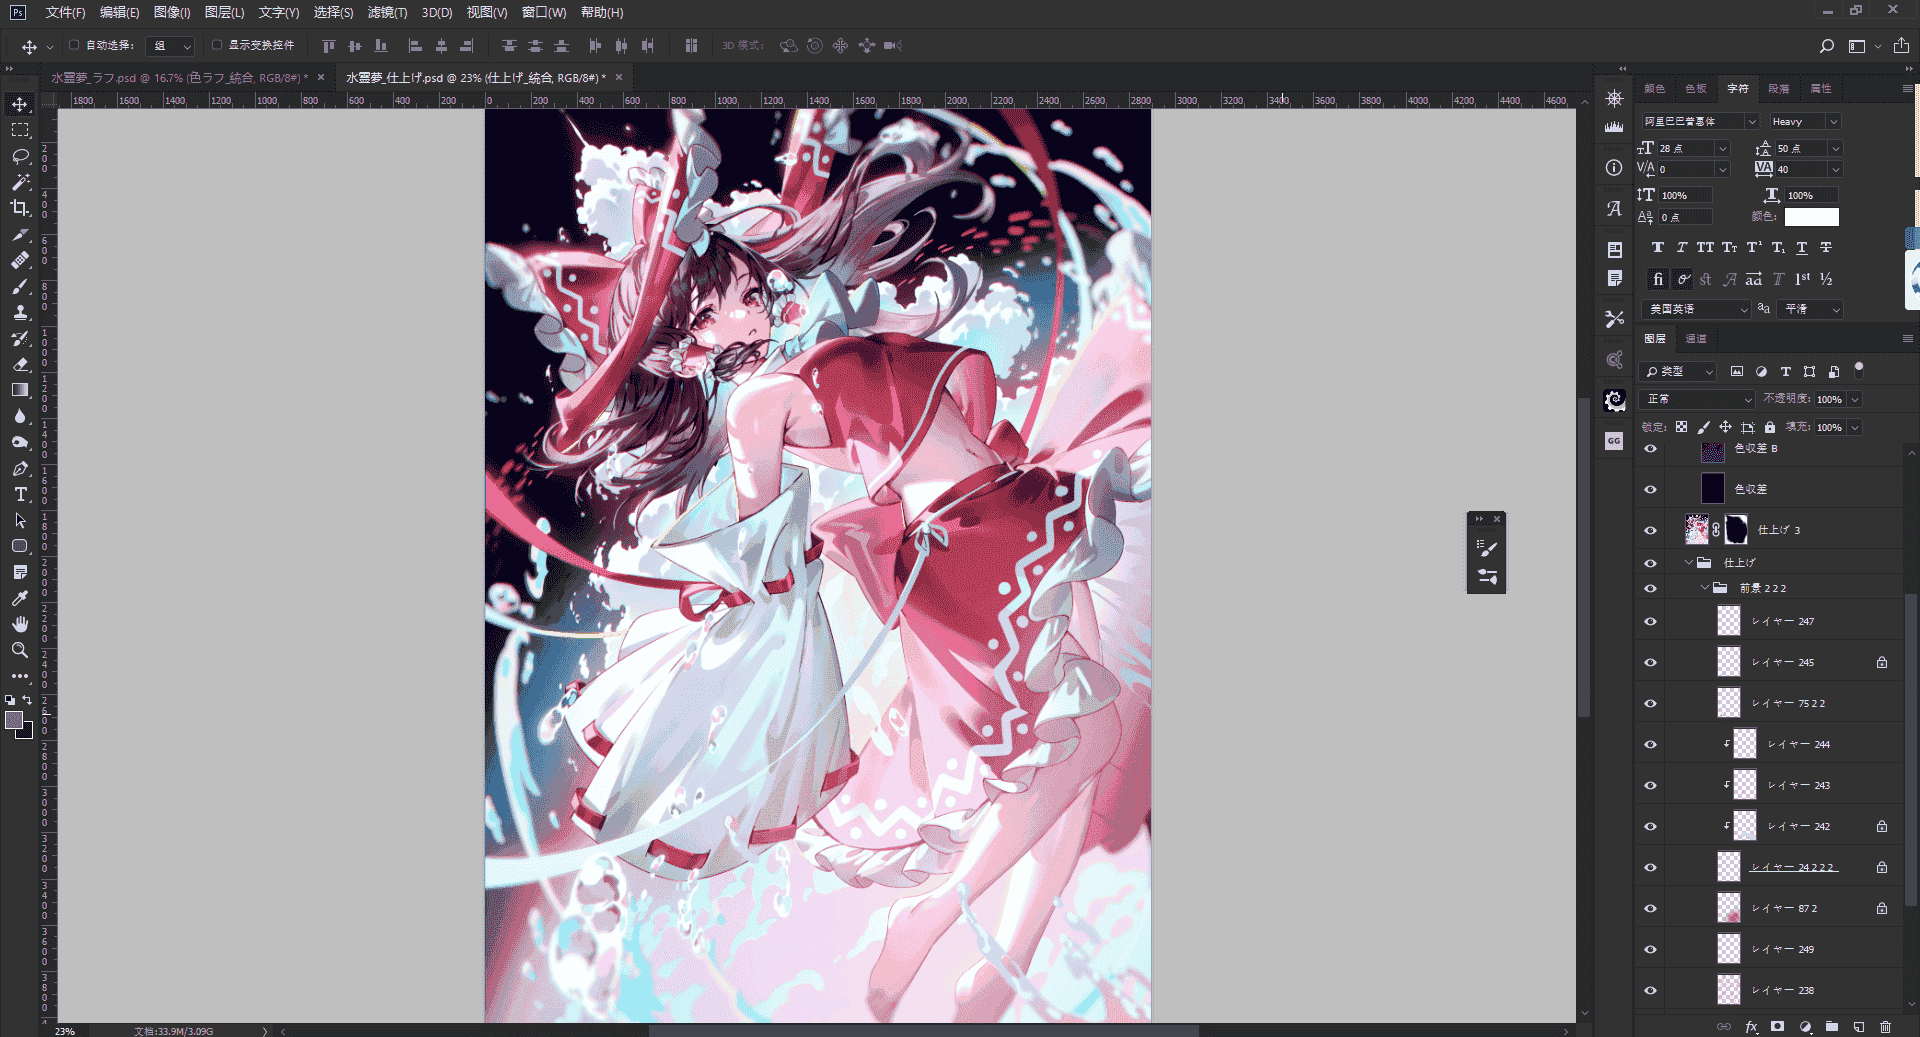Click the text color swatch in Character panel
The width and height of the screenshot is (1920, 1037).
[1811, 217]
